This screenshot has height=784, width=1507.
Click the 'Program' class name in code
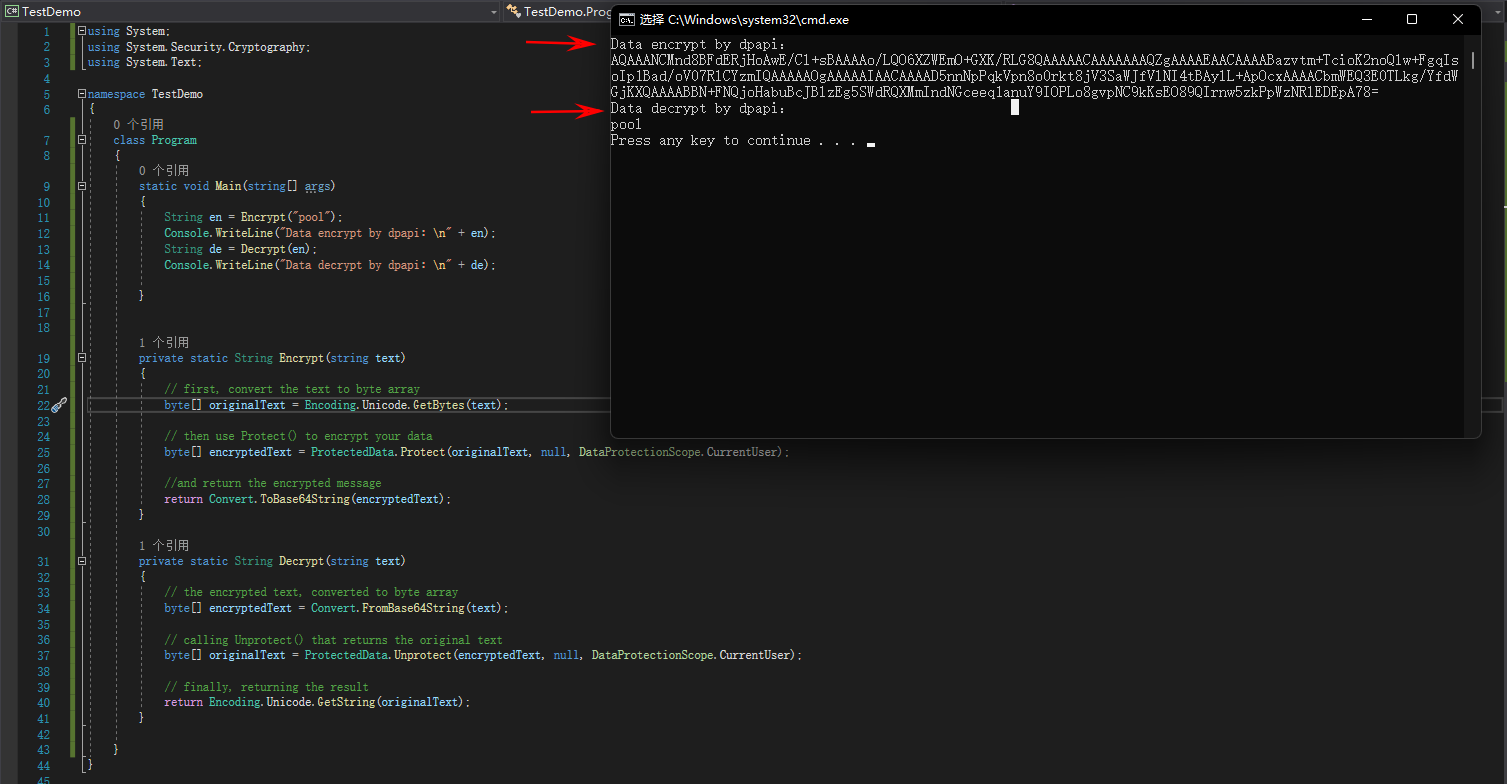coord(174,140)
